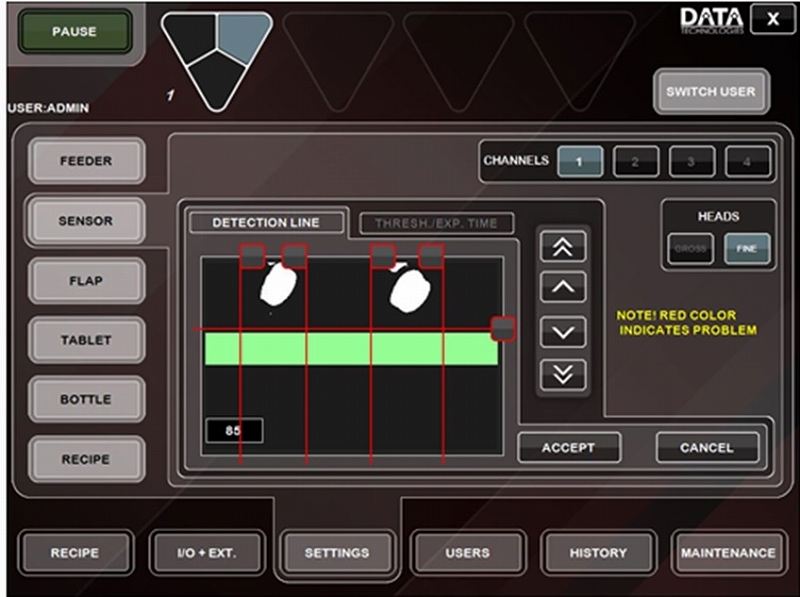Switch to the THRESH./EXP. TIME tab
The height and width of the screenshot is (597, 800).
tap(436, 224)
